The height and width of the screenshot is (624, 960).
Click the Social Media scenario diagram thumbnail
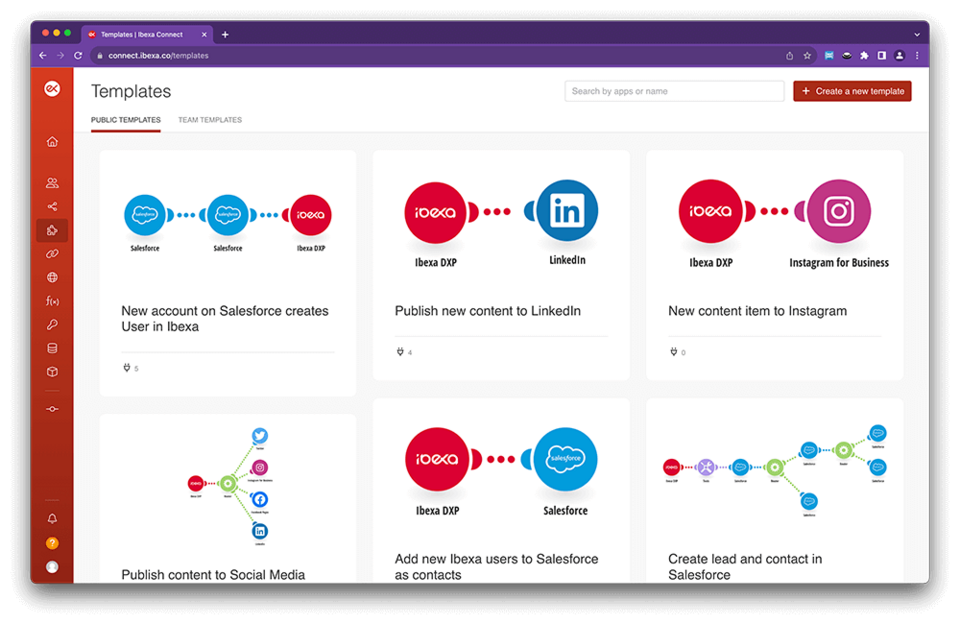coord(230,486)
